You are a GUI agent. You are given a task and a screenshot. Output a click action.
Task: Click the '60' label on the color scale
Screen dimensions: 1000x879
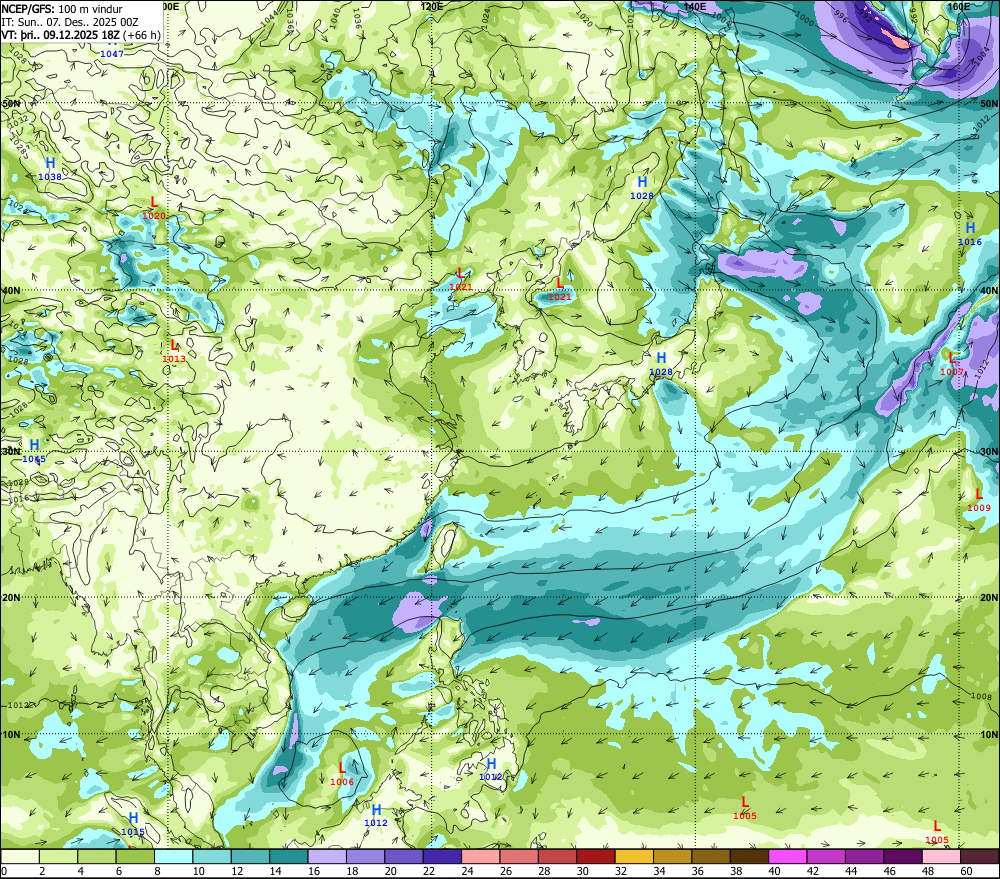click(966, 871)
